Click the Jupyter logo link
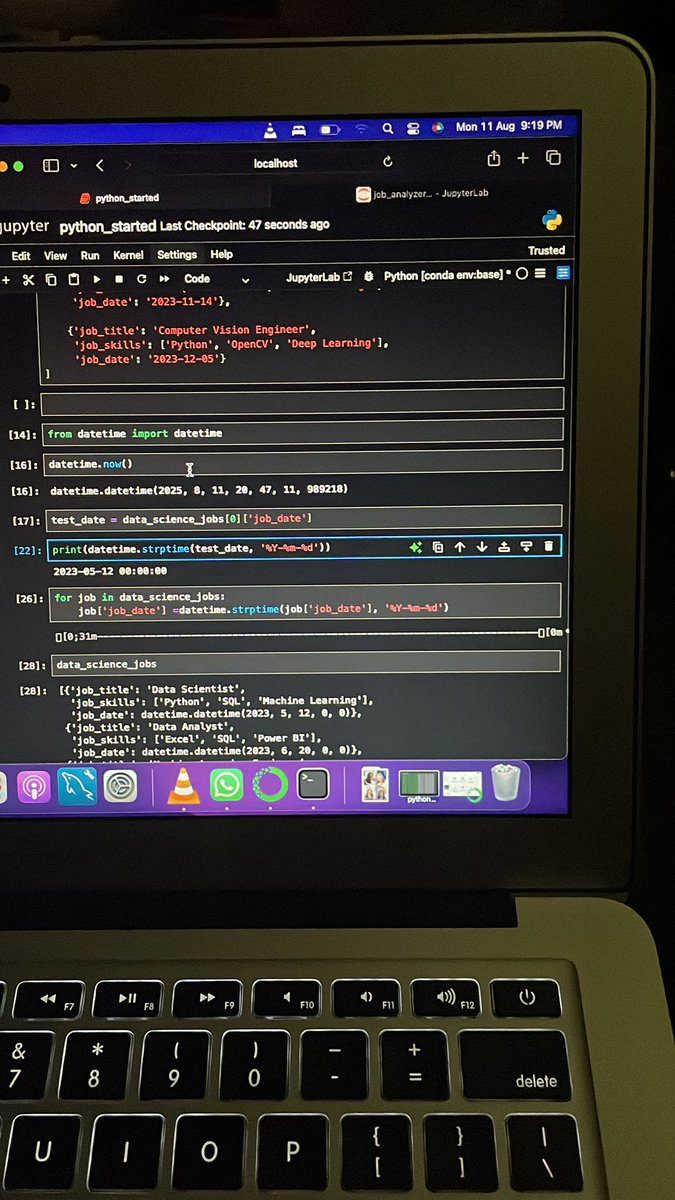The height and width of the screenshot is (1200, 675). tap(23, 228)
